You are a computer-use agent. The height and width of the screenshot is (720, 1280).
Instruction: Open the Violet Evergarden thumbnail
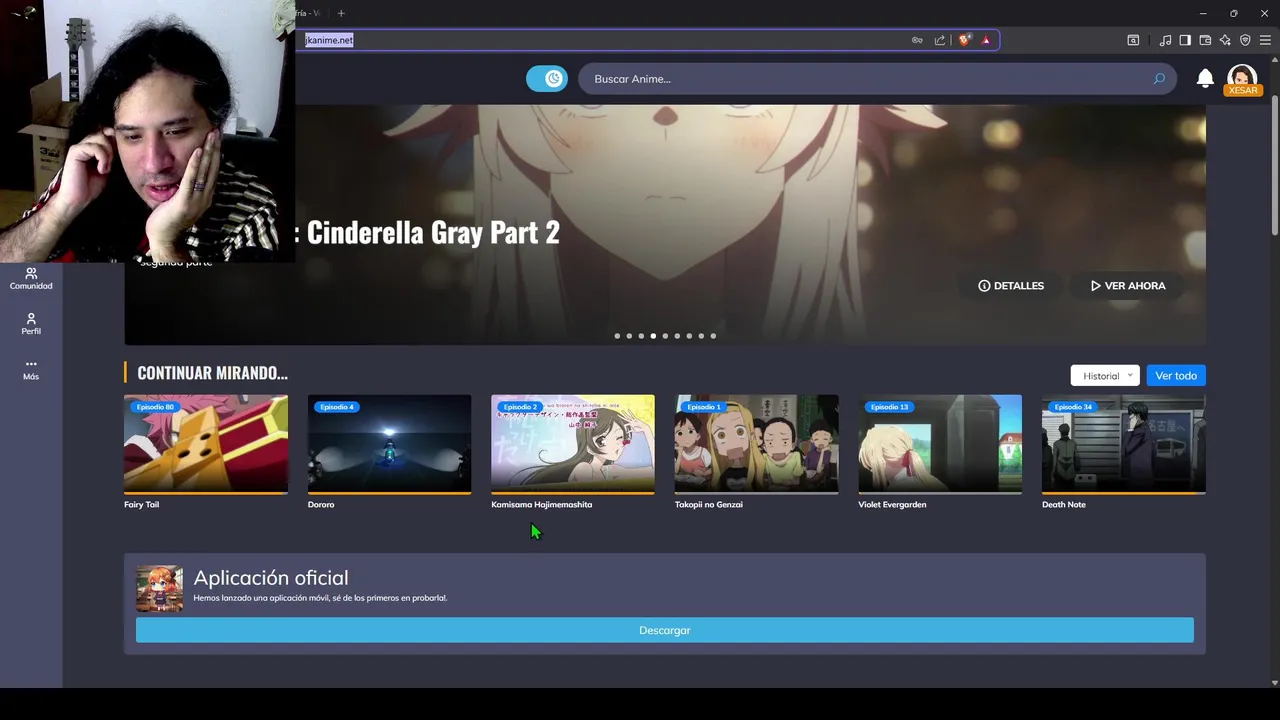click(x=940, y=444)
